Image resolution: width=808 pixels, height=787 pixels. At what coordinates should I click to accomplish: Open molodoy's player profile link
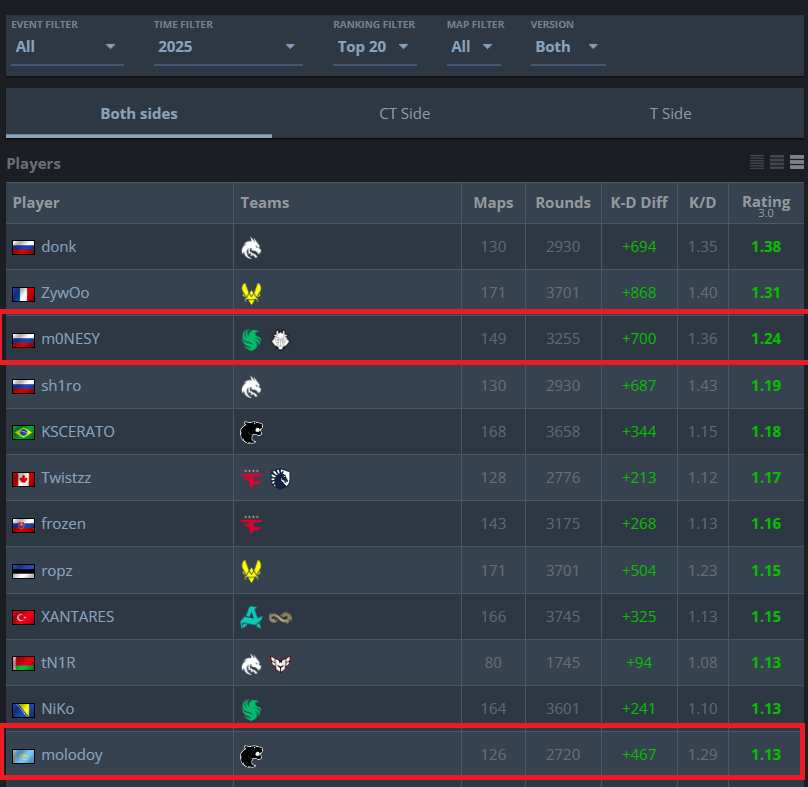[72, 755]
